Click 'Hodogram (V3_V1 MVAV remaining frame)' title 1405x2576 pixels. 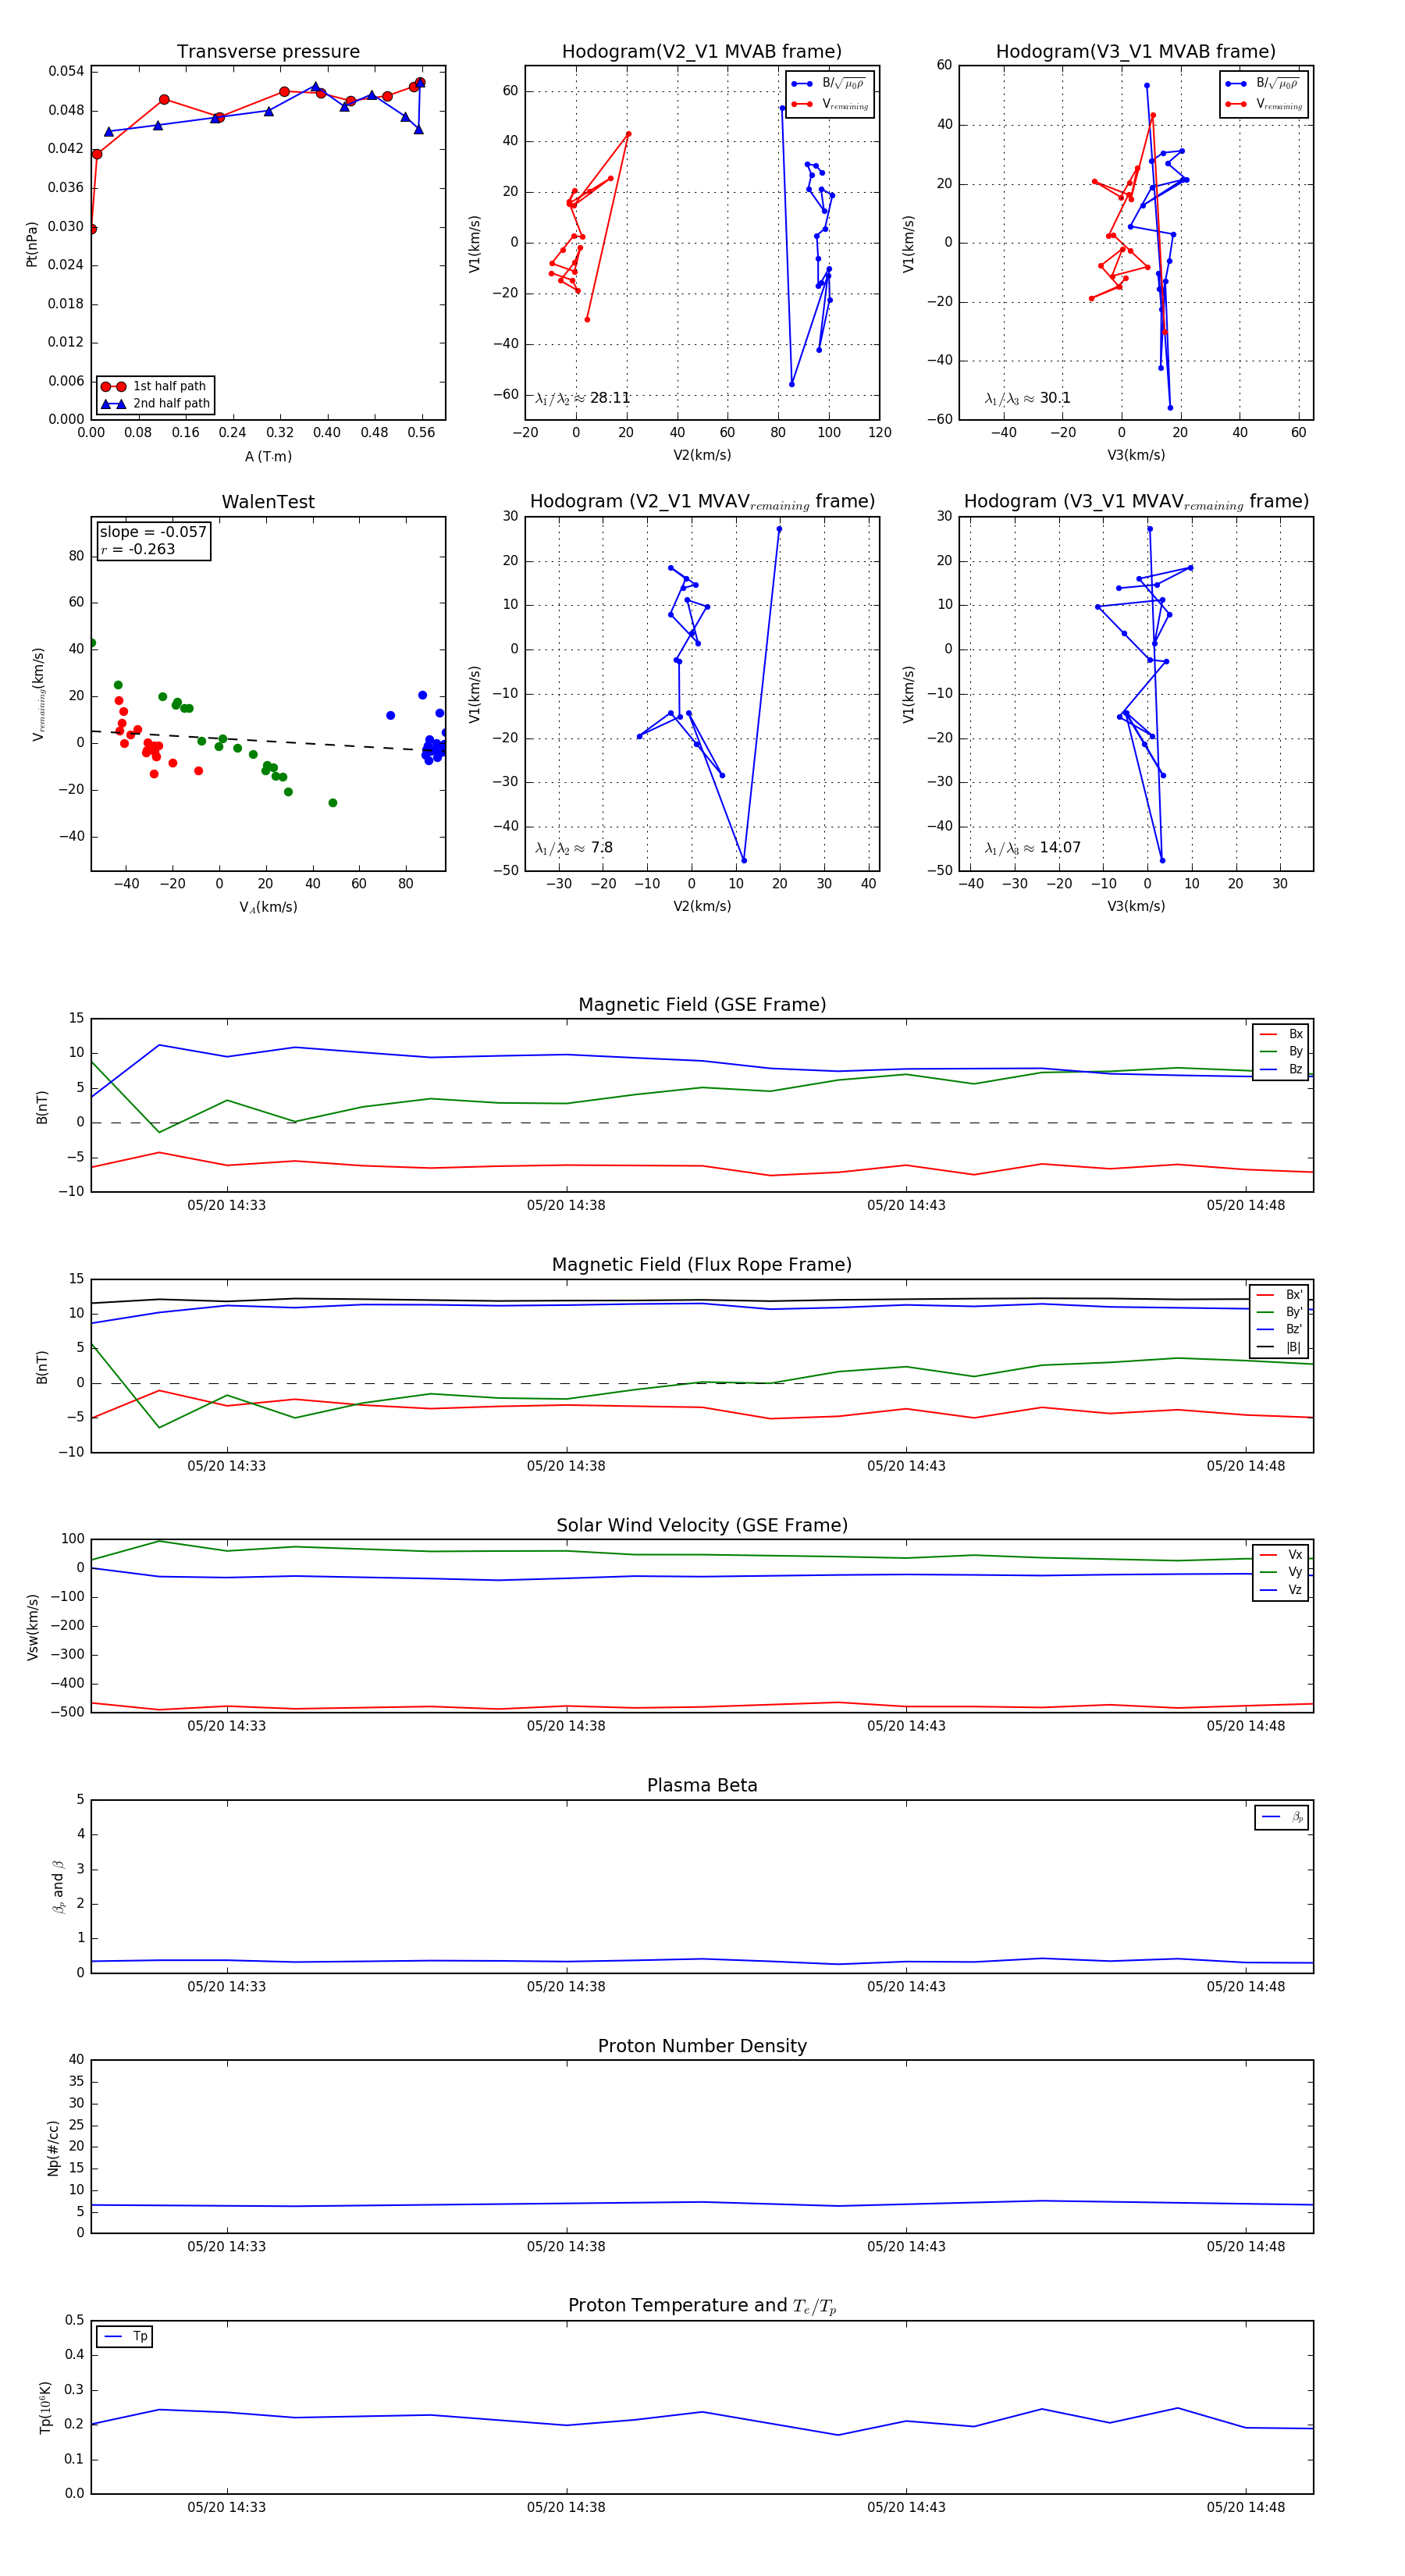[1136, 502]
